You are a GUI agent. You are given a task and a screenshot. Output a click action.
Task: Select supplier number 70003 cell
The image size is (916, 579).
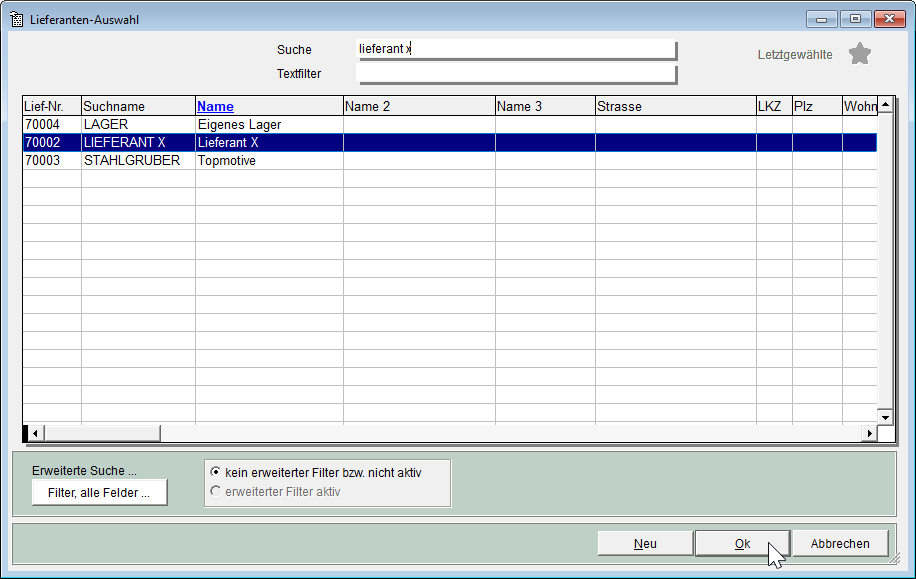point(52,161)
